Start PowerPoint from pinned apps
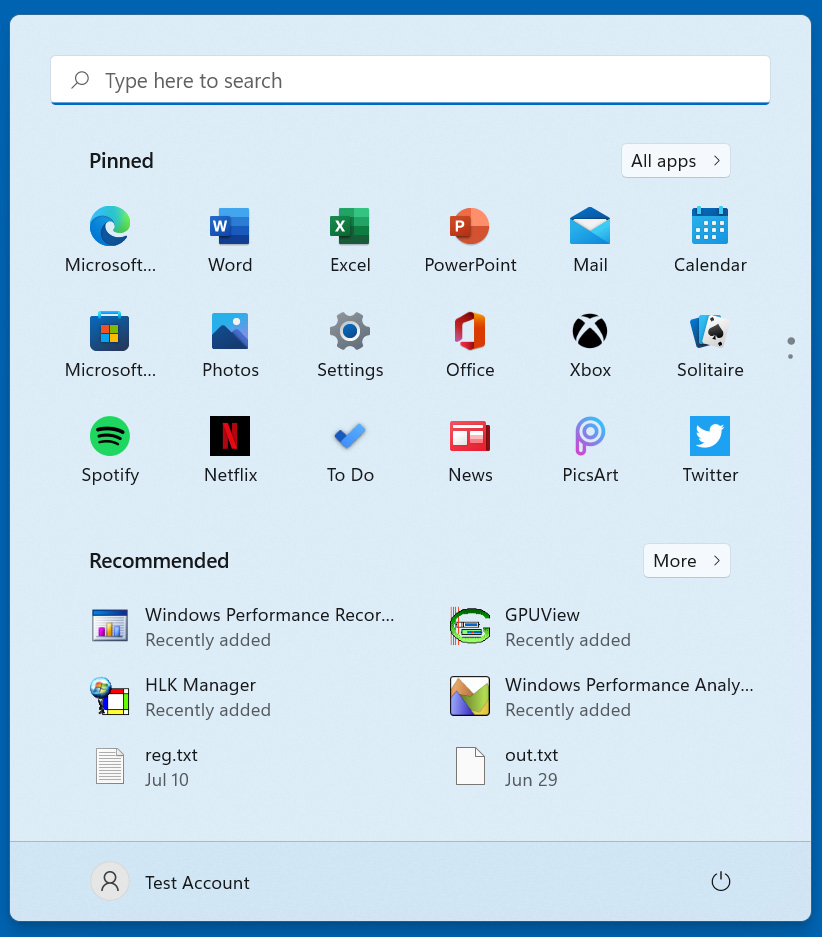The height and width of the screenshot is (937, 822). pyautogui.click(x=470, y=239)
